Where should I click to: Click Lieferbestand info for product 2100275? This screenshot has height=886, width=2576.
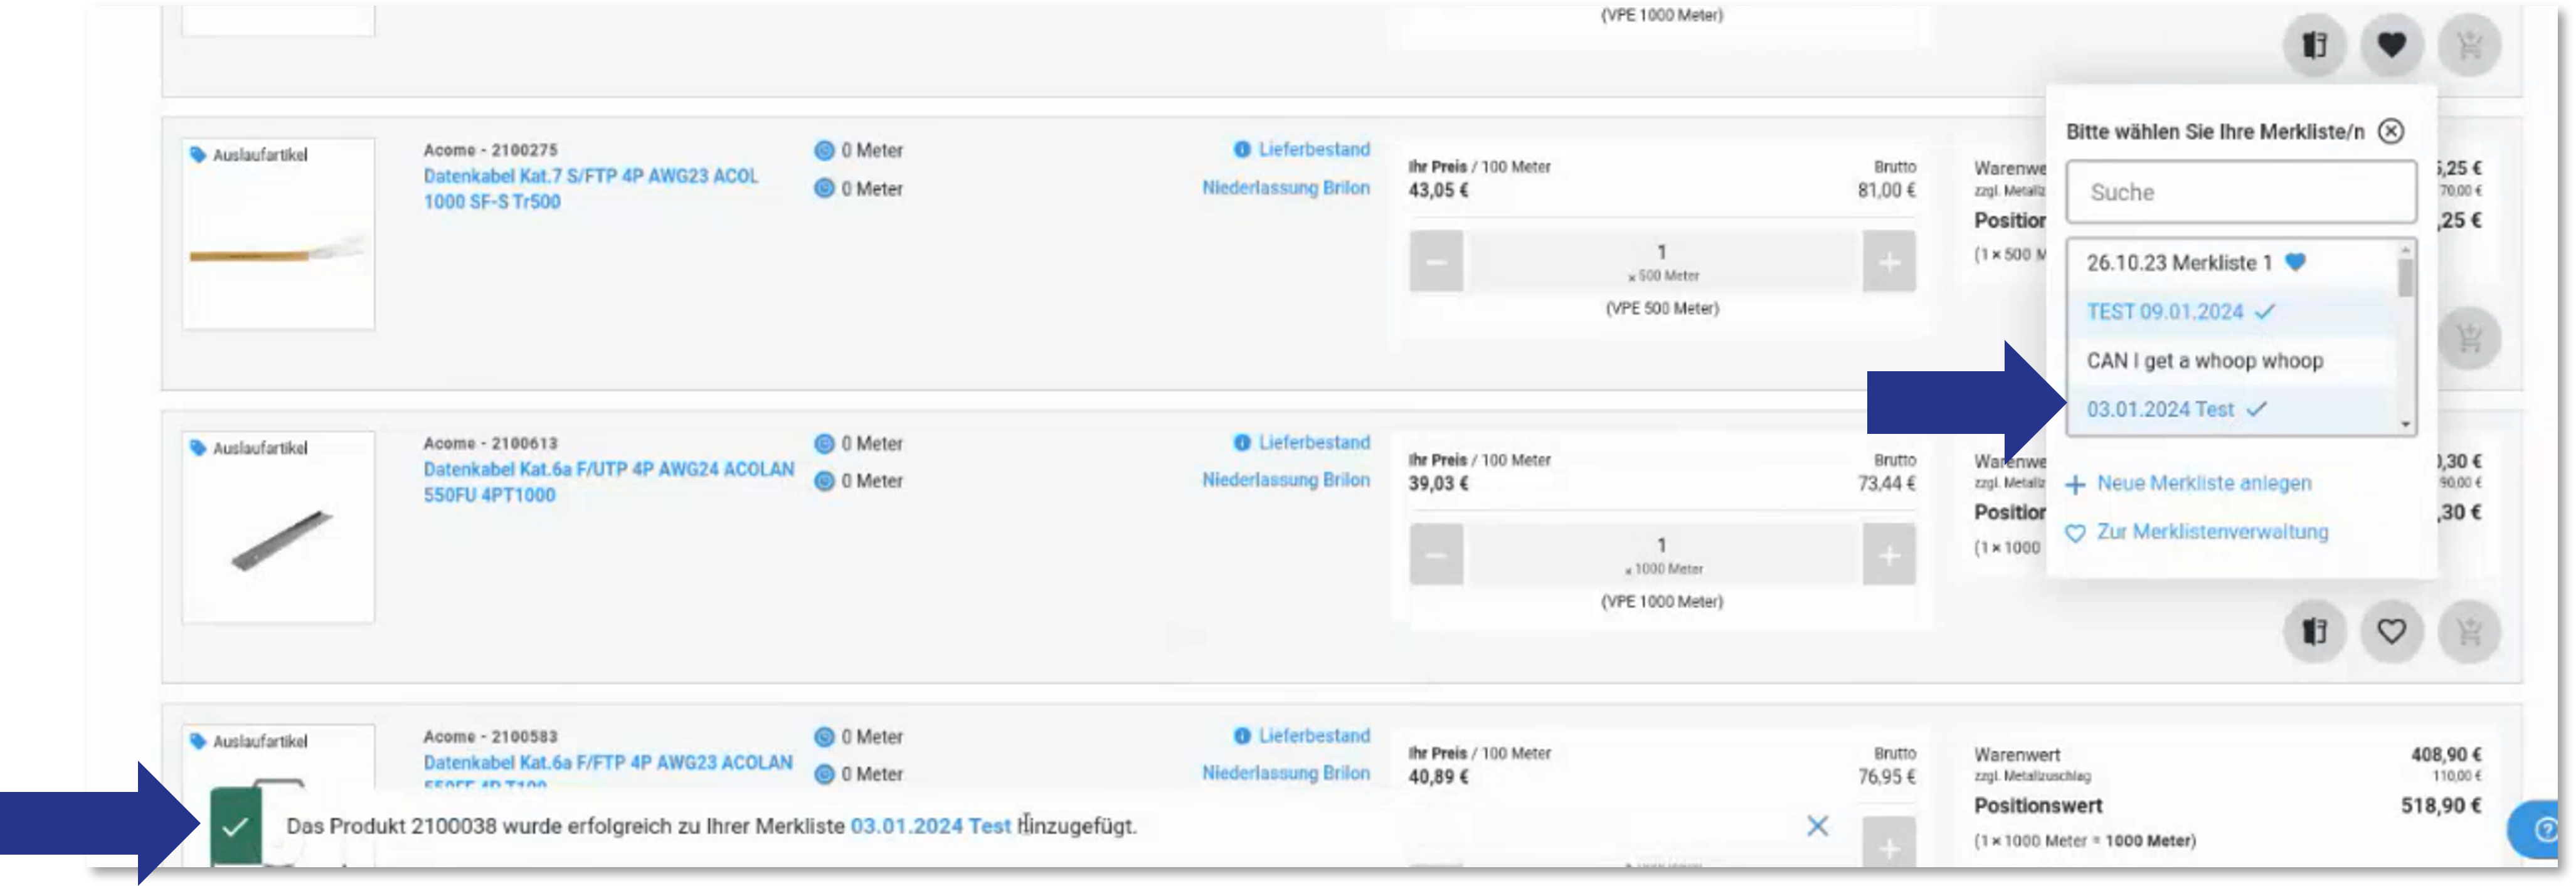coord(1313,149)
